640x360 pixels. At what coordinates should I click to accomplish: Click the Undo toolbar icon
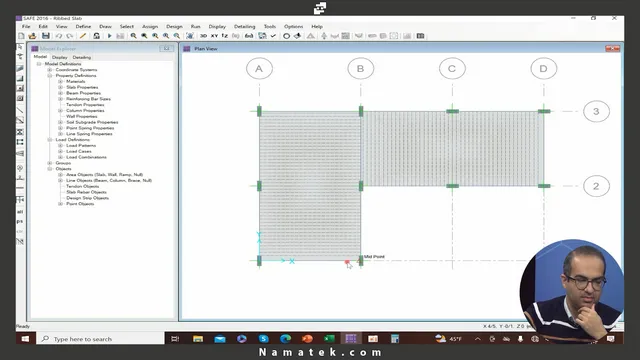pos(59,36)
